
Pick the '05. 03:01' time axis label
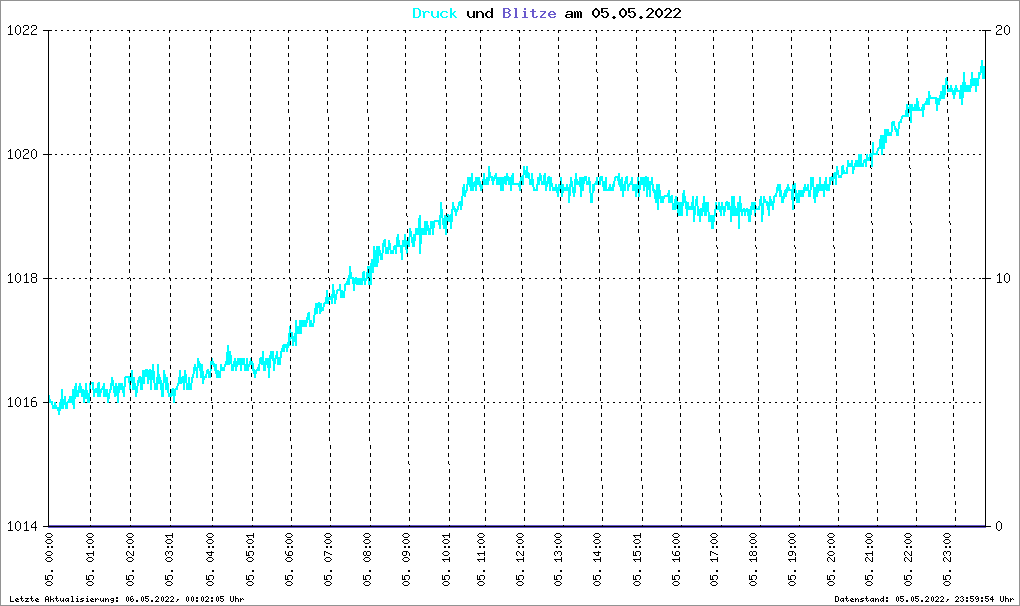coord(170,560)
